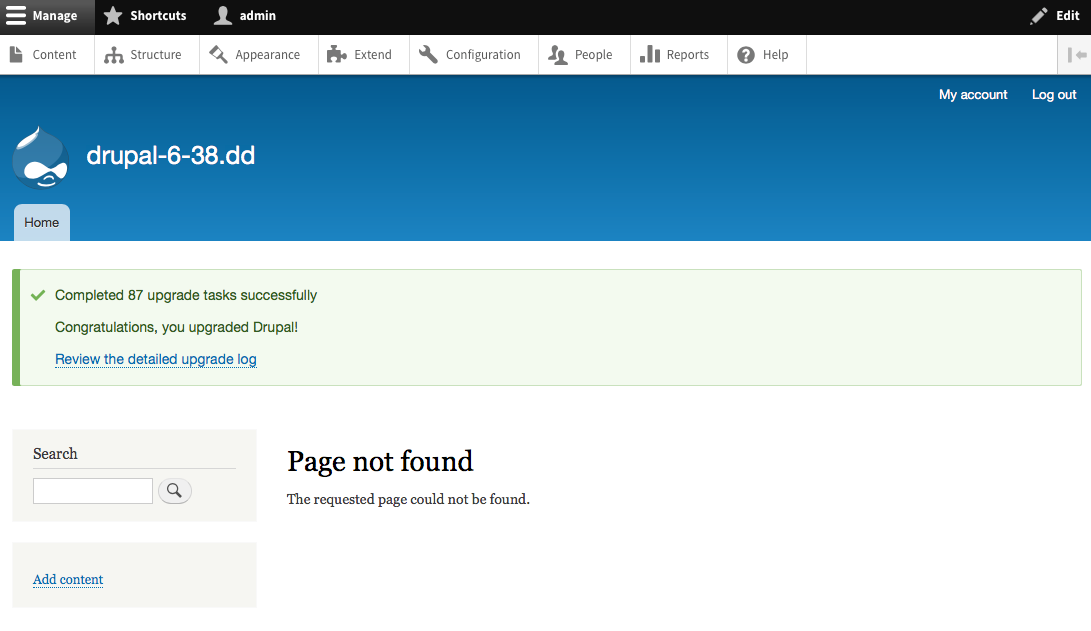Open Review the detailed upgrade log
This screenshot has width=1091, height=631.
(x=156, y=359)
